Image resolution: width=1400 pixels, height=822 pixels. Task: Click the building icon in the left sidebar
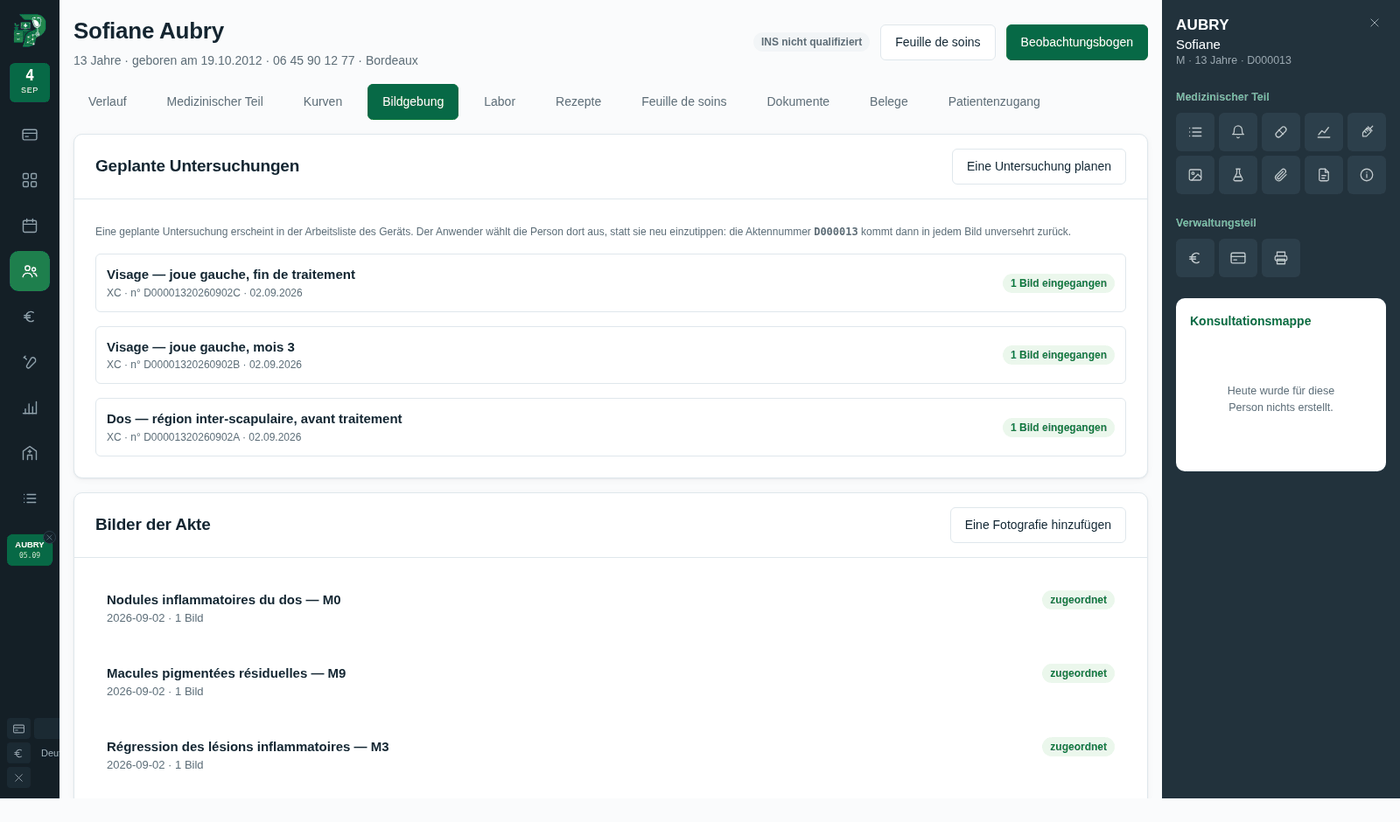tap(30, 453)
